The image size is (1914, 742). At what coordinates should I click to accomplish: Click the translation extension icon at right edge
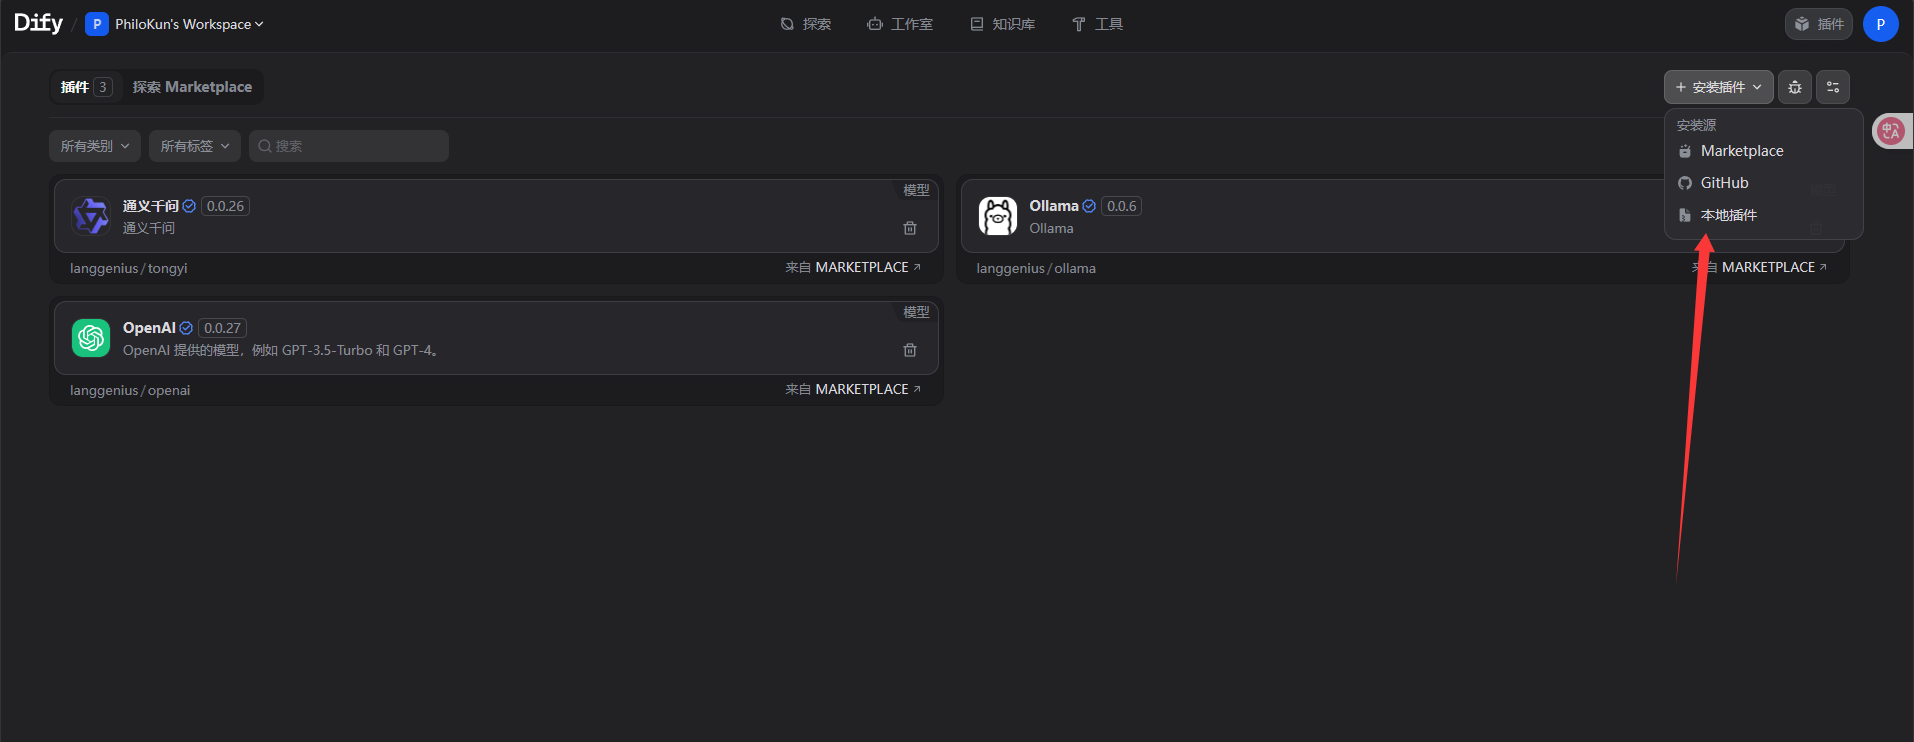[1890, 131]
